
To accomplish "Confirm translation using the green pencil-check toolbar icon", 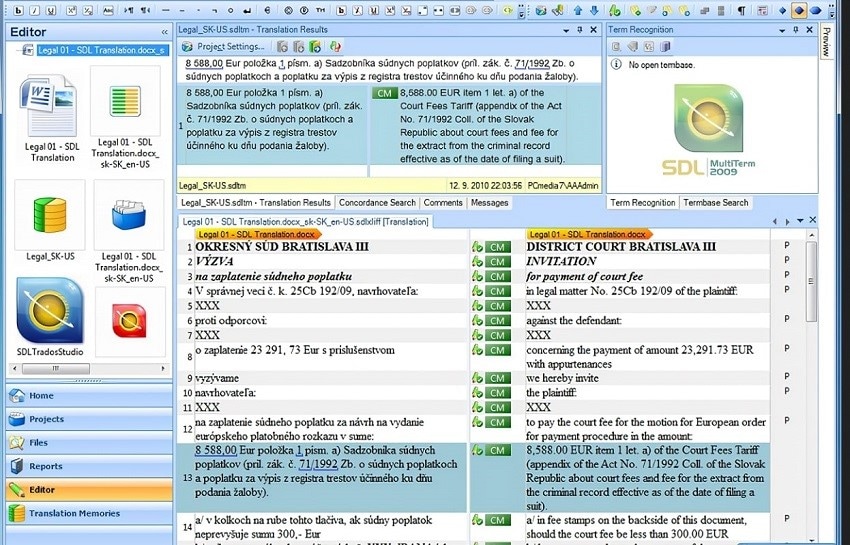I will click(x=614, y=10).
